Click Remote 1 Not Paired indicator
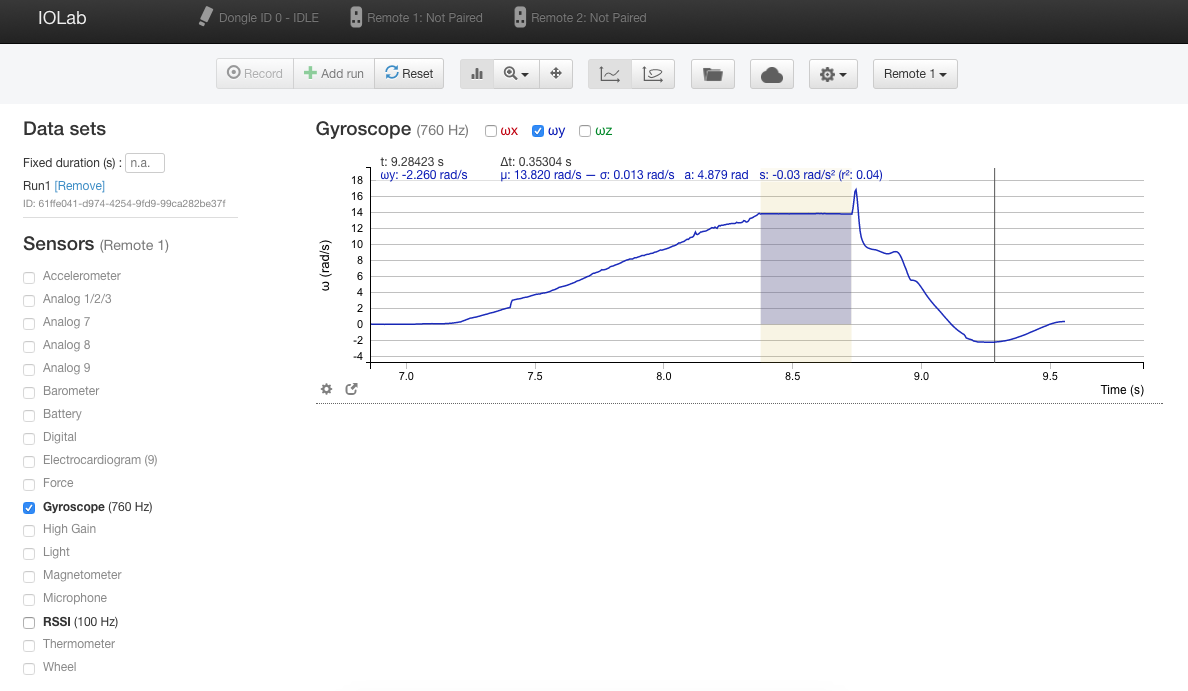 tap(416, 17)
